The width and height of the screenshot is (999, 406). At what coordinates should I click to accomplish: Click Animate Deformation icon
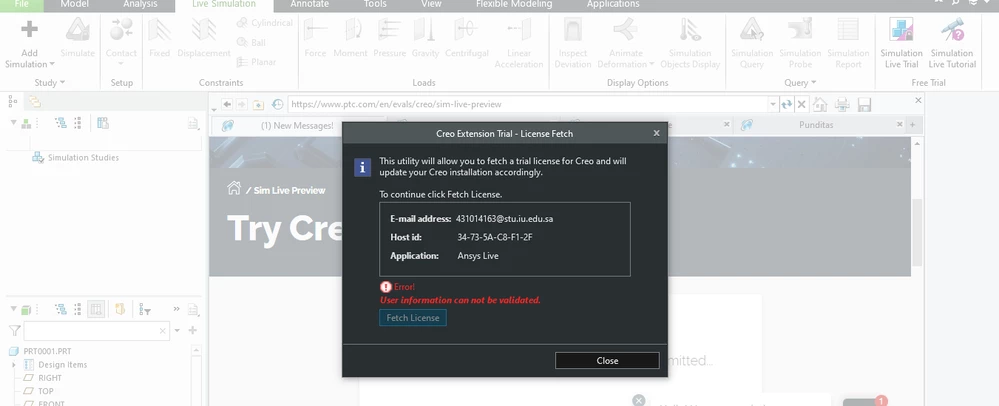coord(625,29)
